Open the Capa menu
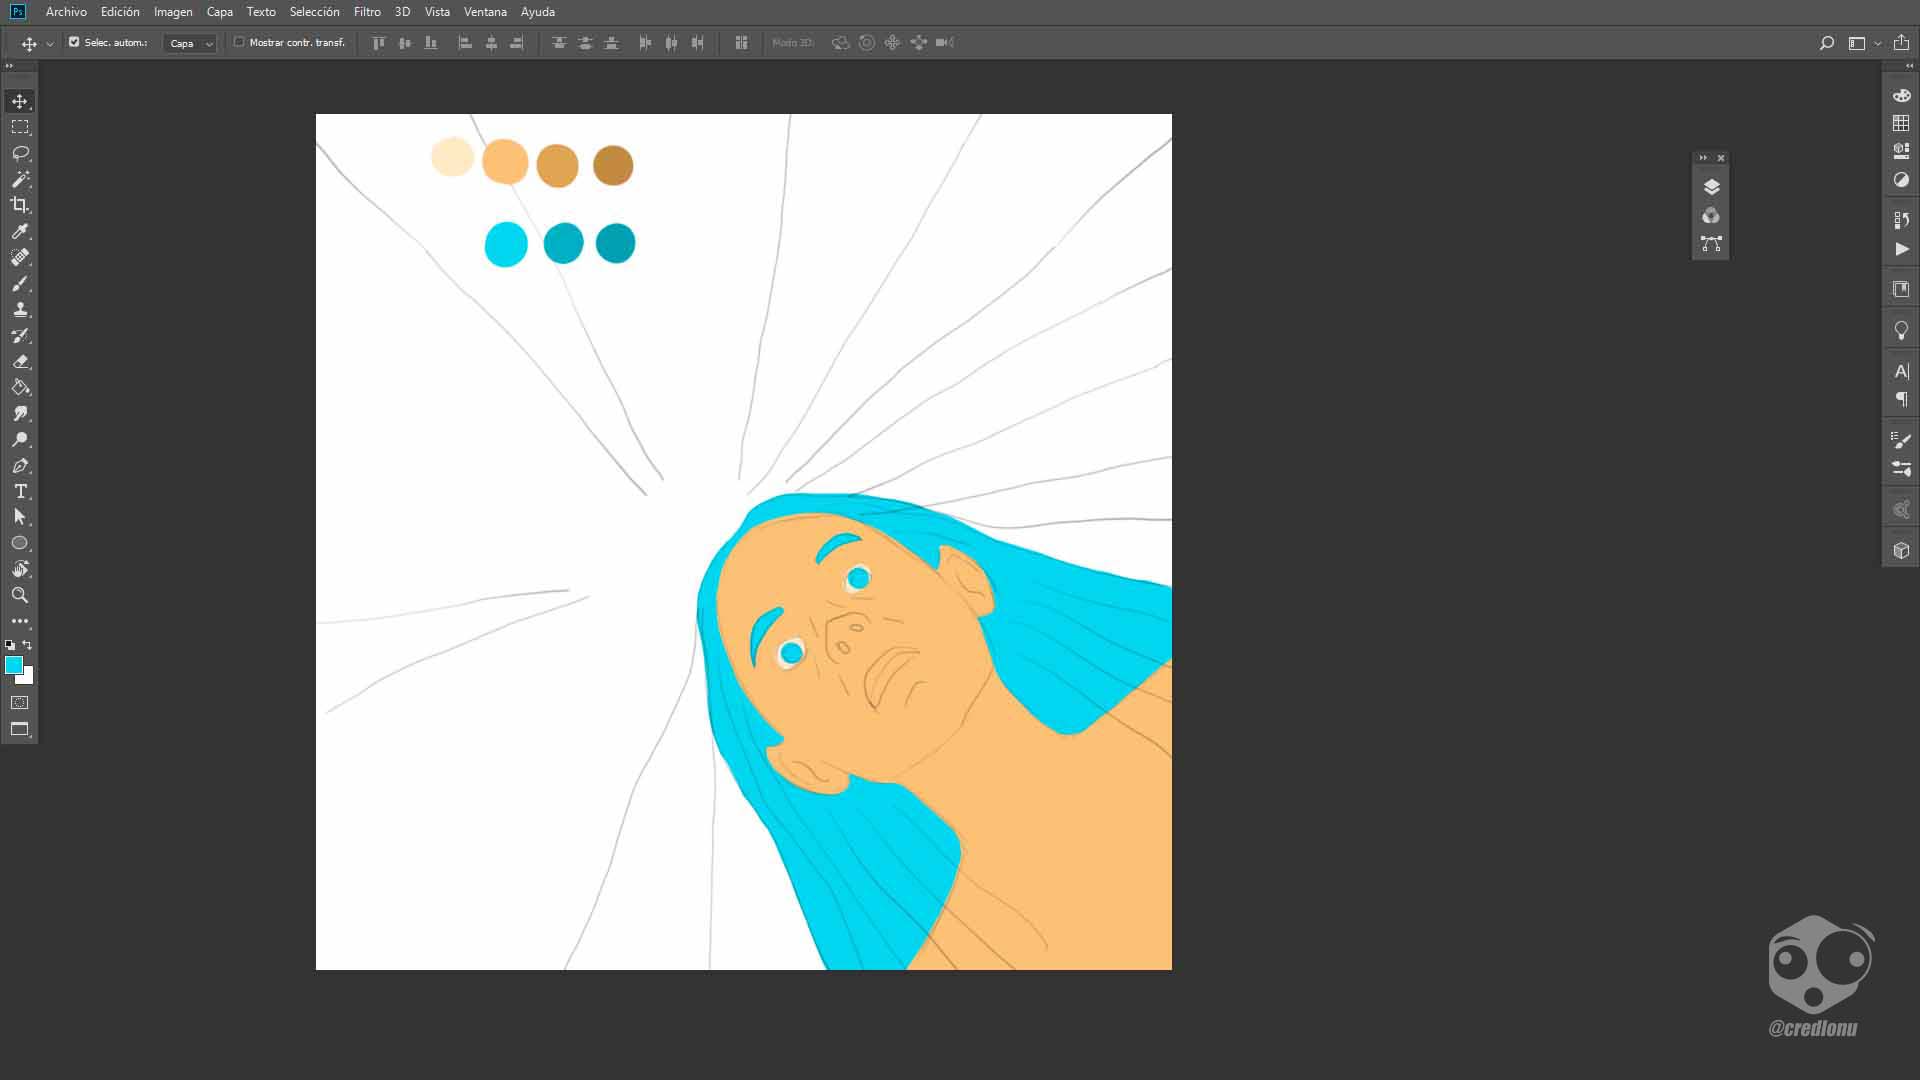The width and height of the screenshot is (1920, 1080). (x=219, y=12)
